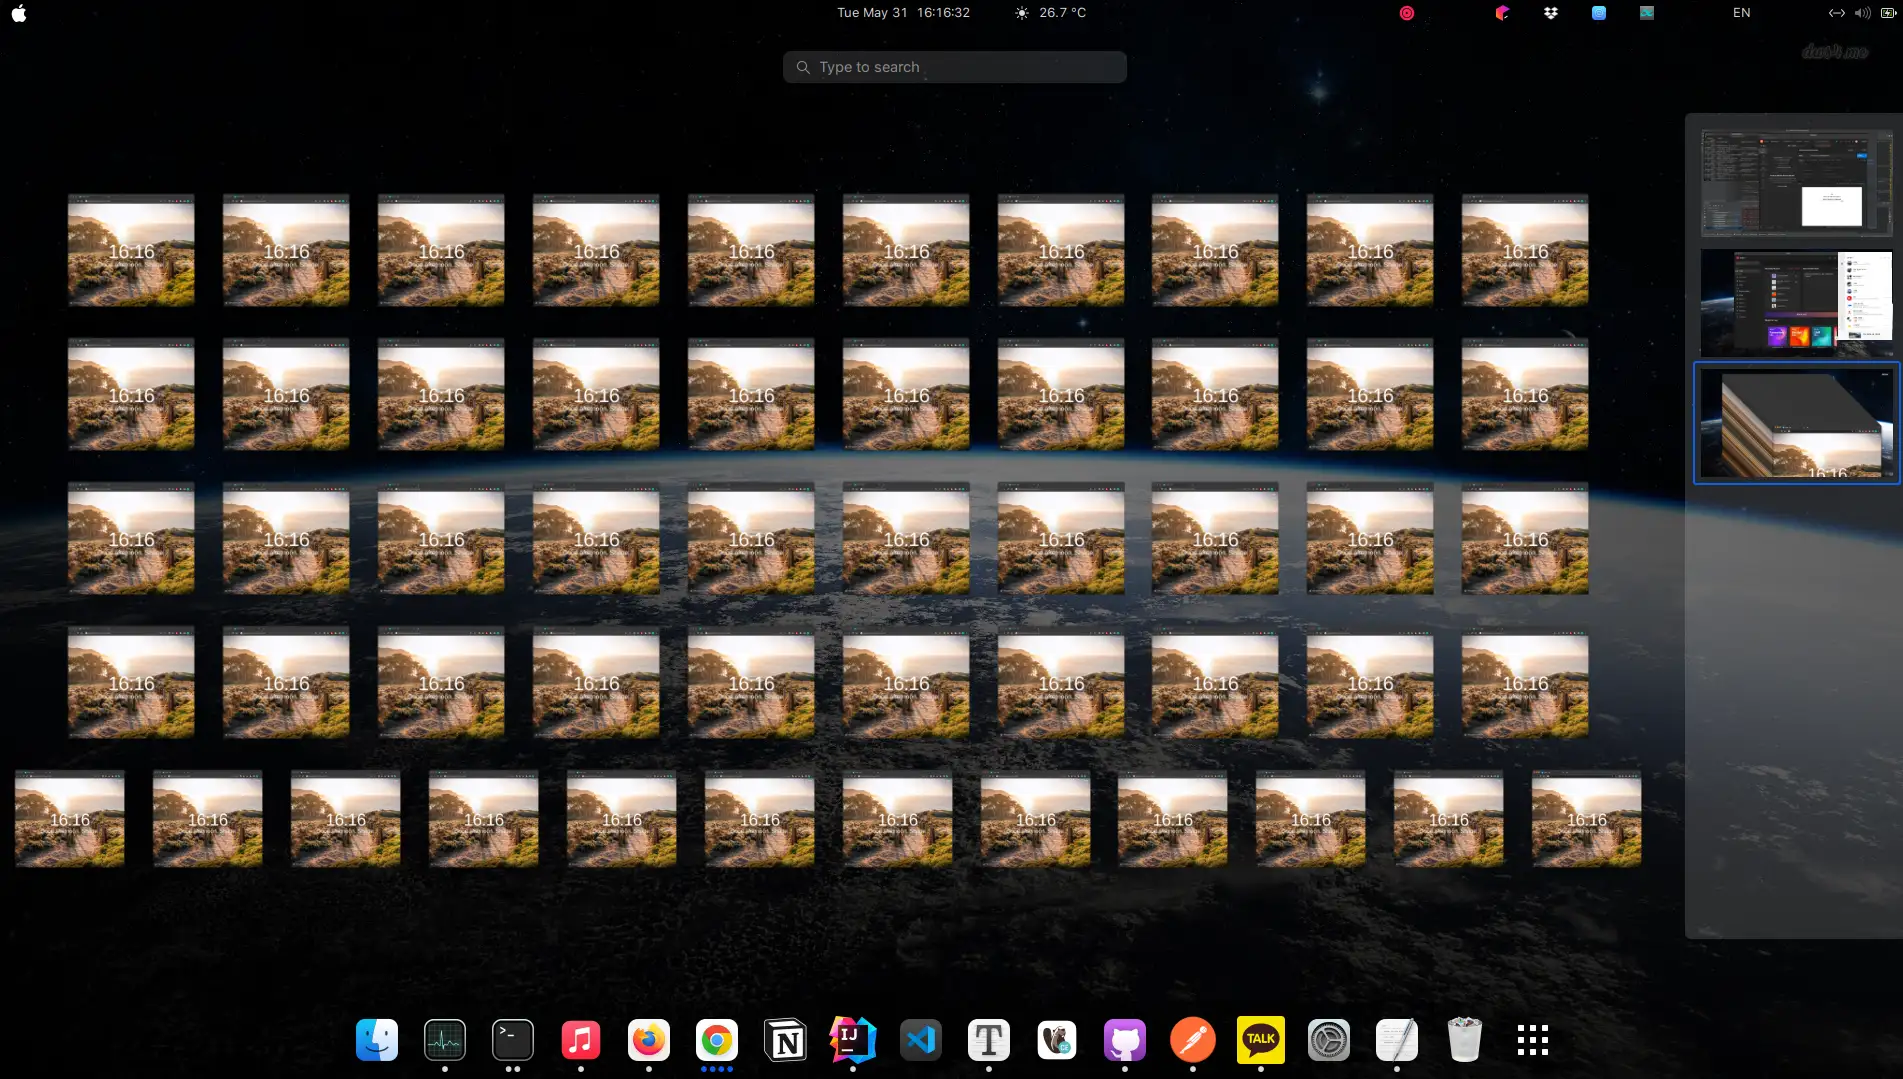Click the blue spiral tray icon
The width and height of the screenshot is (1903, 1079).
1599,13
